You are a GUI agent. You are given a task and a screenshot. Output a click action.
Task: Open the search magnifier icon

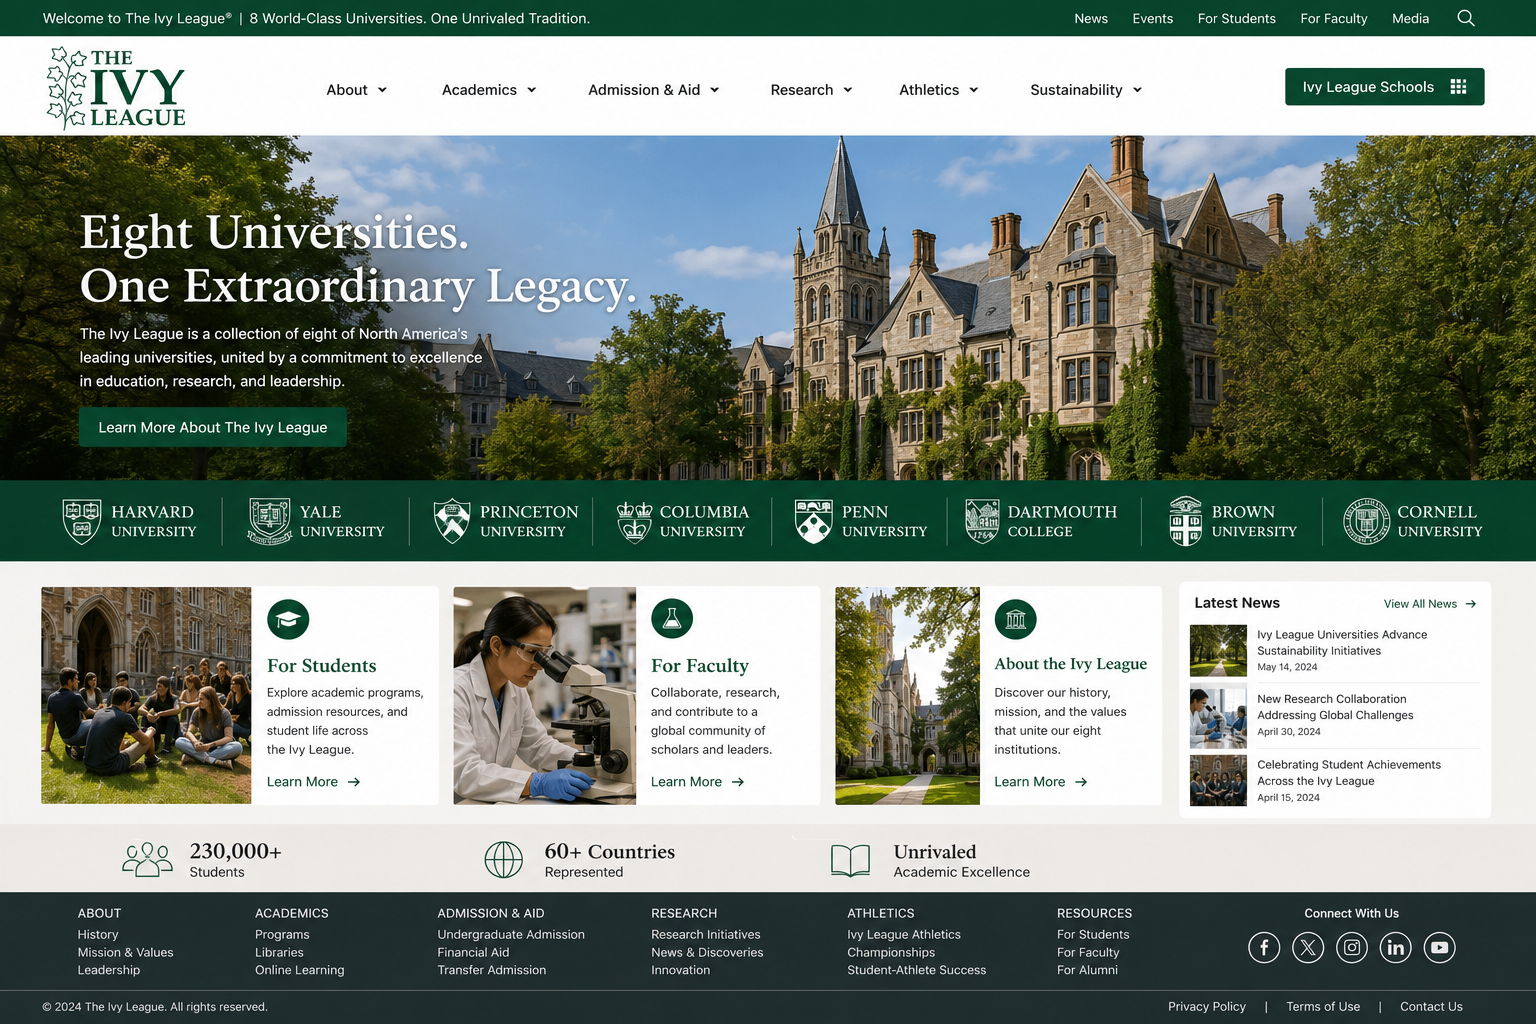point(1466,18)
